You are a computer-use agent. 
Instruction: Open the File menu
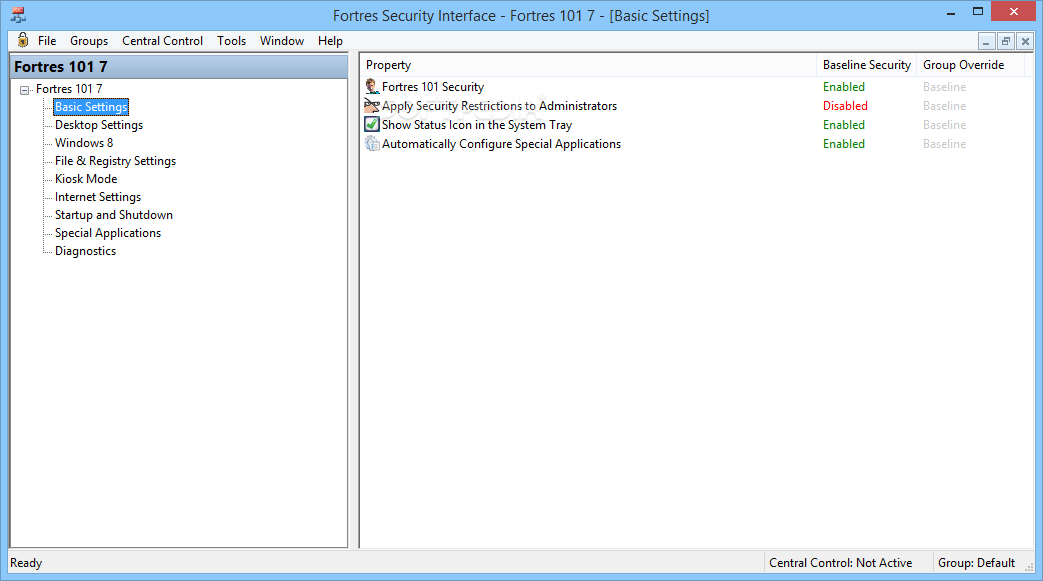(x=47, y=41)
